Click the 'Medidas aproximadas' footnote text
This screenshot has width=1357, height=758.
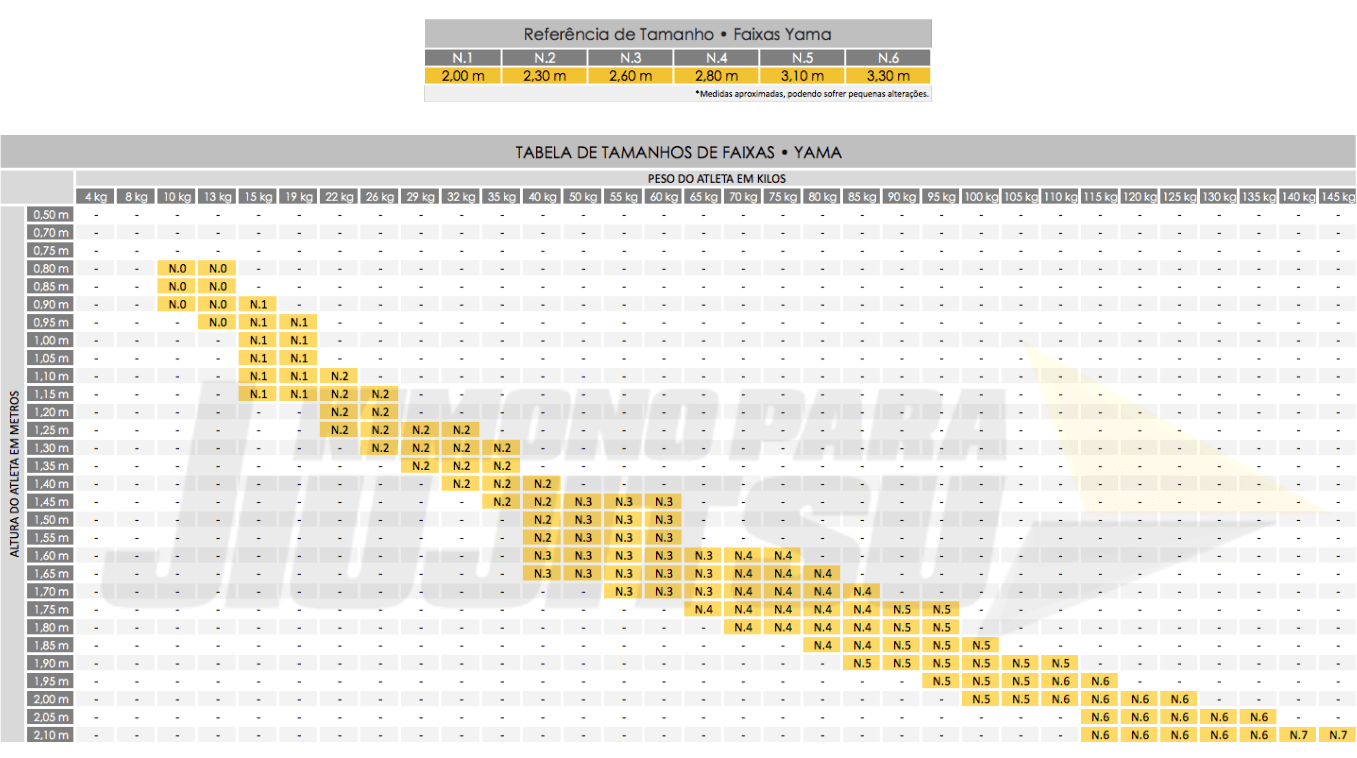812,93
